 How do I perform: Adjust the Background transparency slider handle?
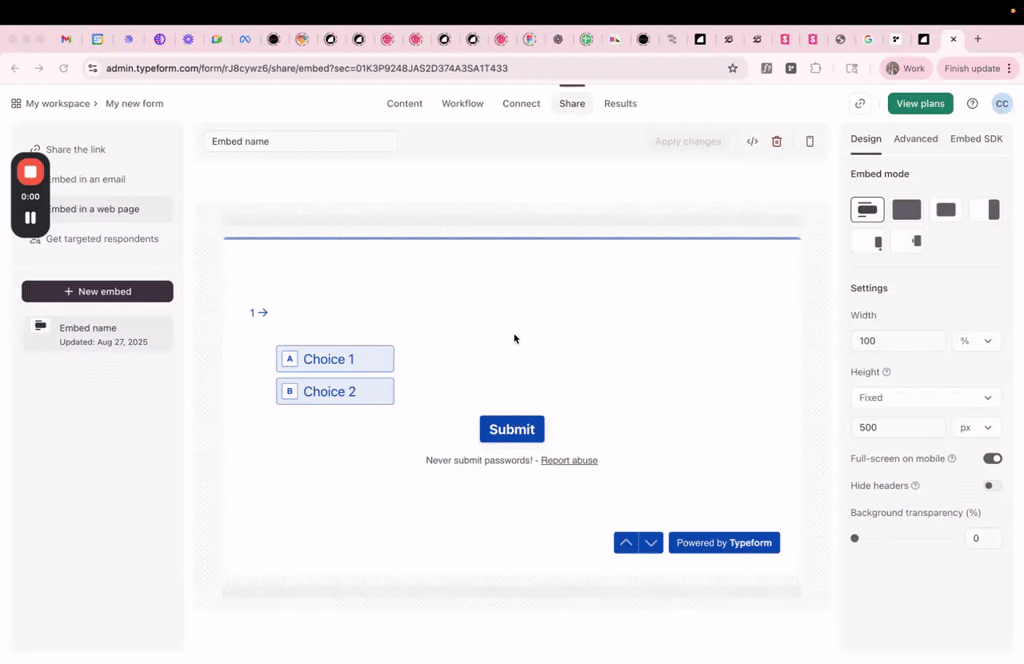[x=855, y=539]
